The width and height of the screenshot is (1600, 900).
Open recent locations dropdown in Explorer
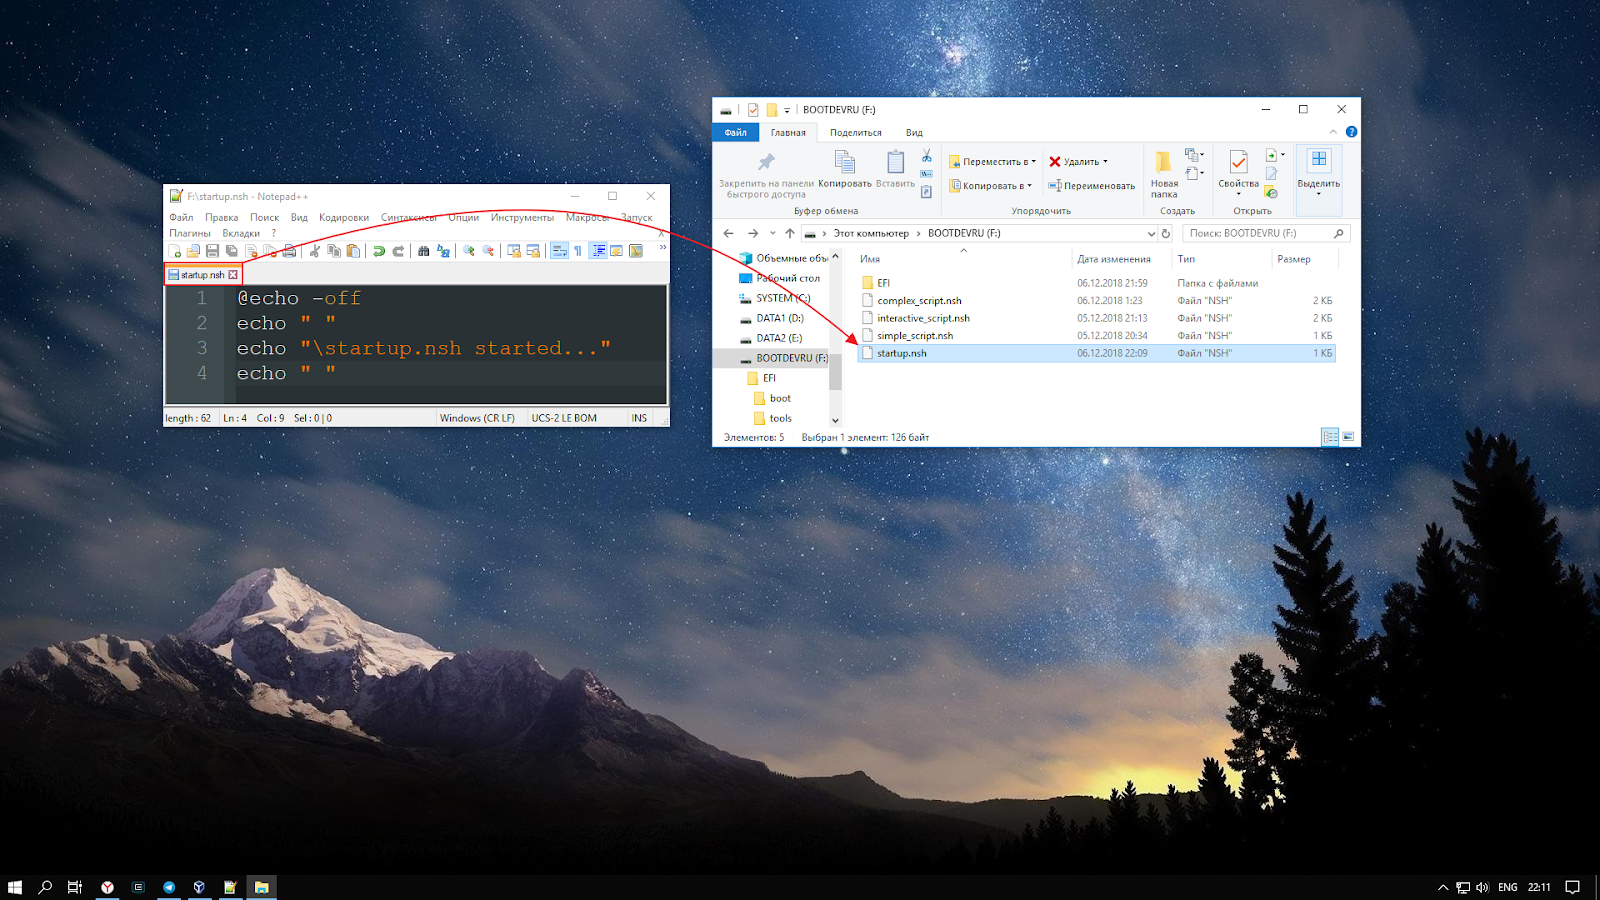pyautogui.click(x=772, y=233)
